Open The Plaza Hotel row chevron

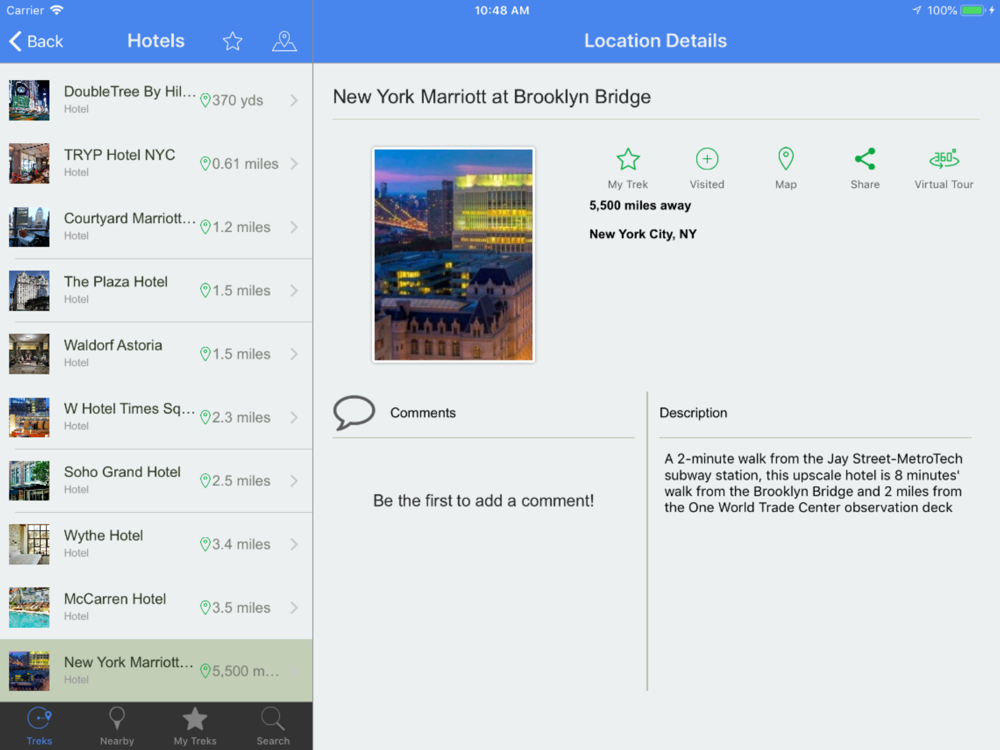pos(294,291)
